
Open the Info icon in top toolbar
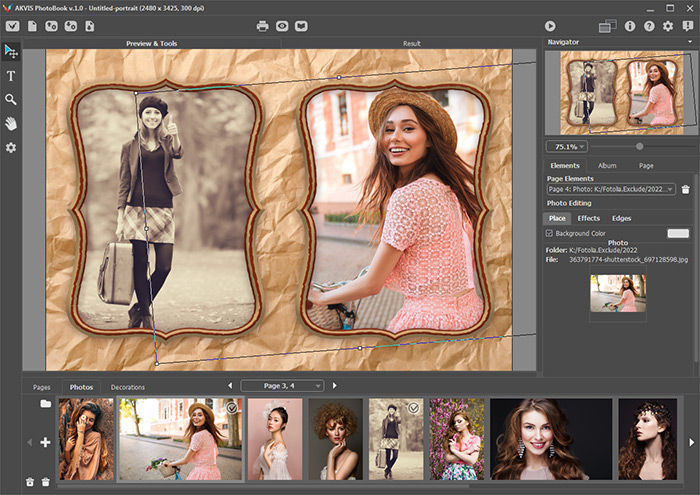[x=630, y=26]
